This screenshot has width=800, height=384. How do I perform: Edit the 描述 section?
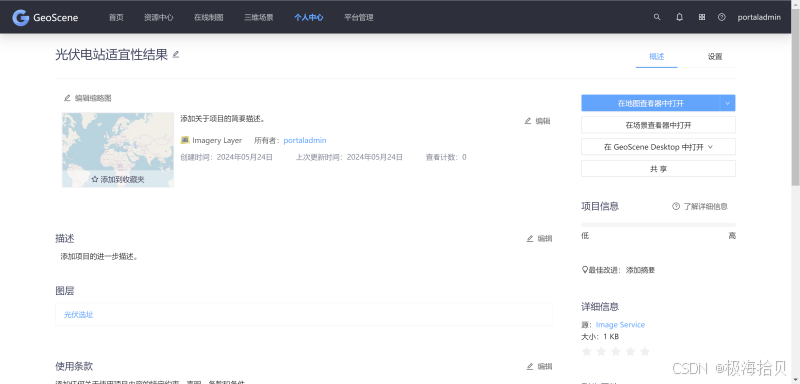click(x=539, y=238)
